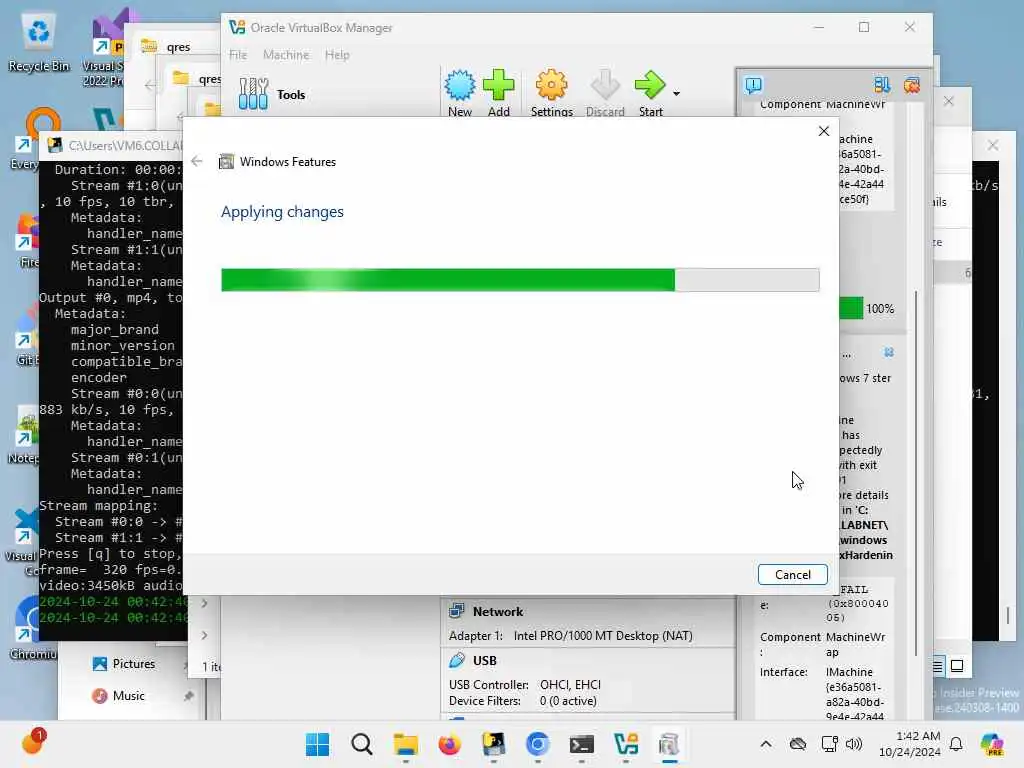The width and height of the screenshot is (1024, 768).
Task: Click the qres folder tab title
Action: pos(178,46)
